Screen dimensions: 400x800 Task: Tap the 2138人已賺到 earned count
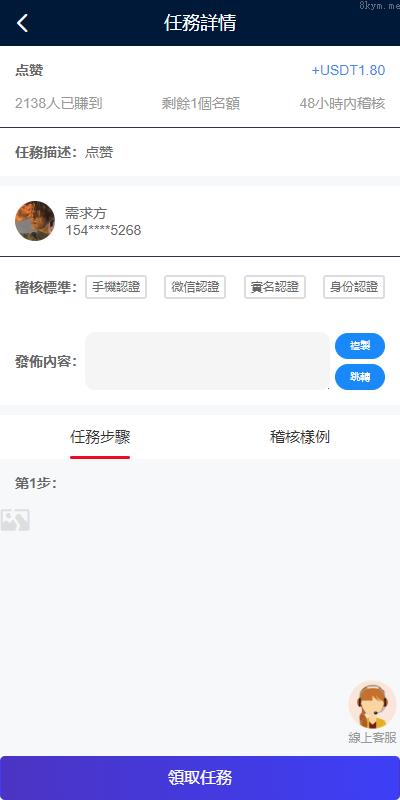(59, 104)
